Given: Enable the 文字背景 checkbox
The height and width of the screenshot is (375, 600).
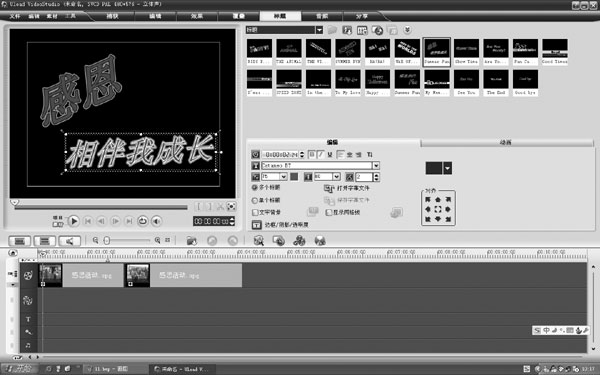Looking at the screenshot, I should [255, 212].
